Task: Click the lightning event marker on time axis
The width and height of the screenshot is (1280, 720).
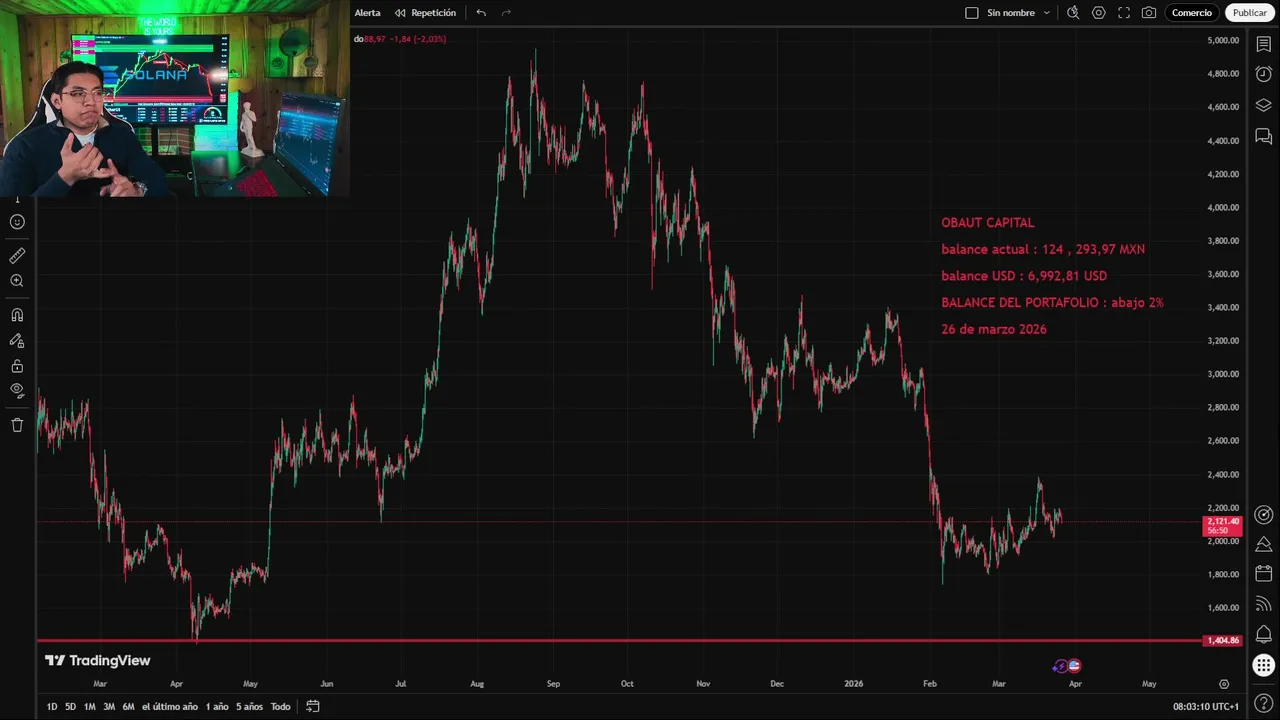Action: (x=1061, y=666)
